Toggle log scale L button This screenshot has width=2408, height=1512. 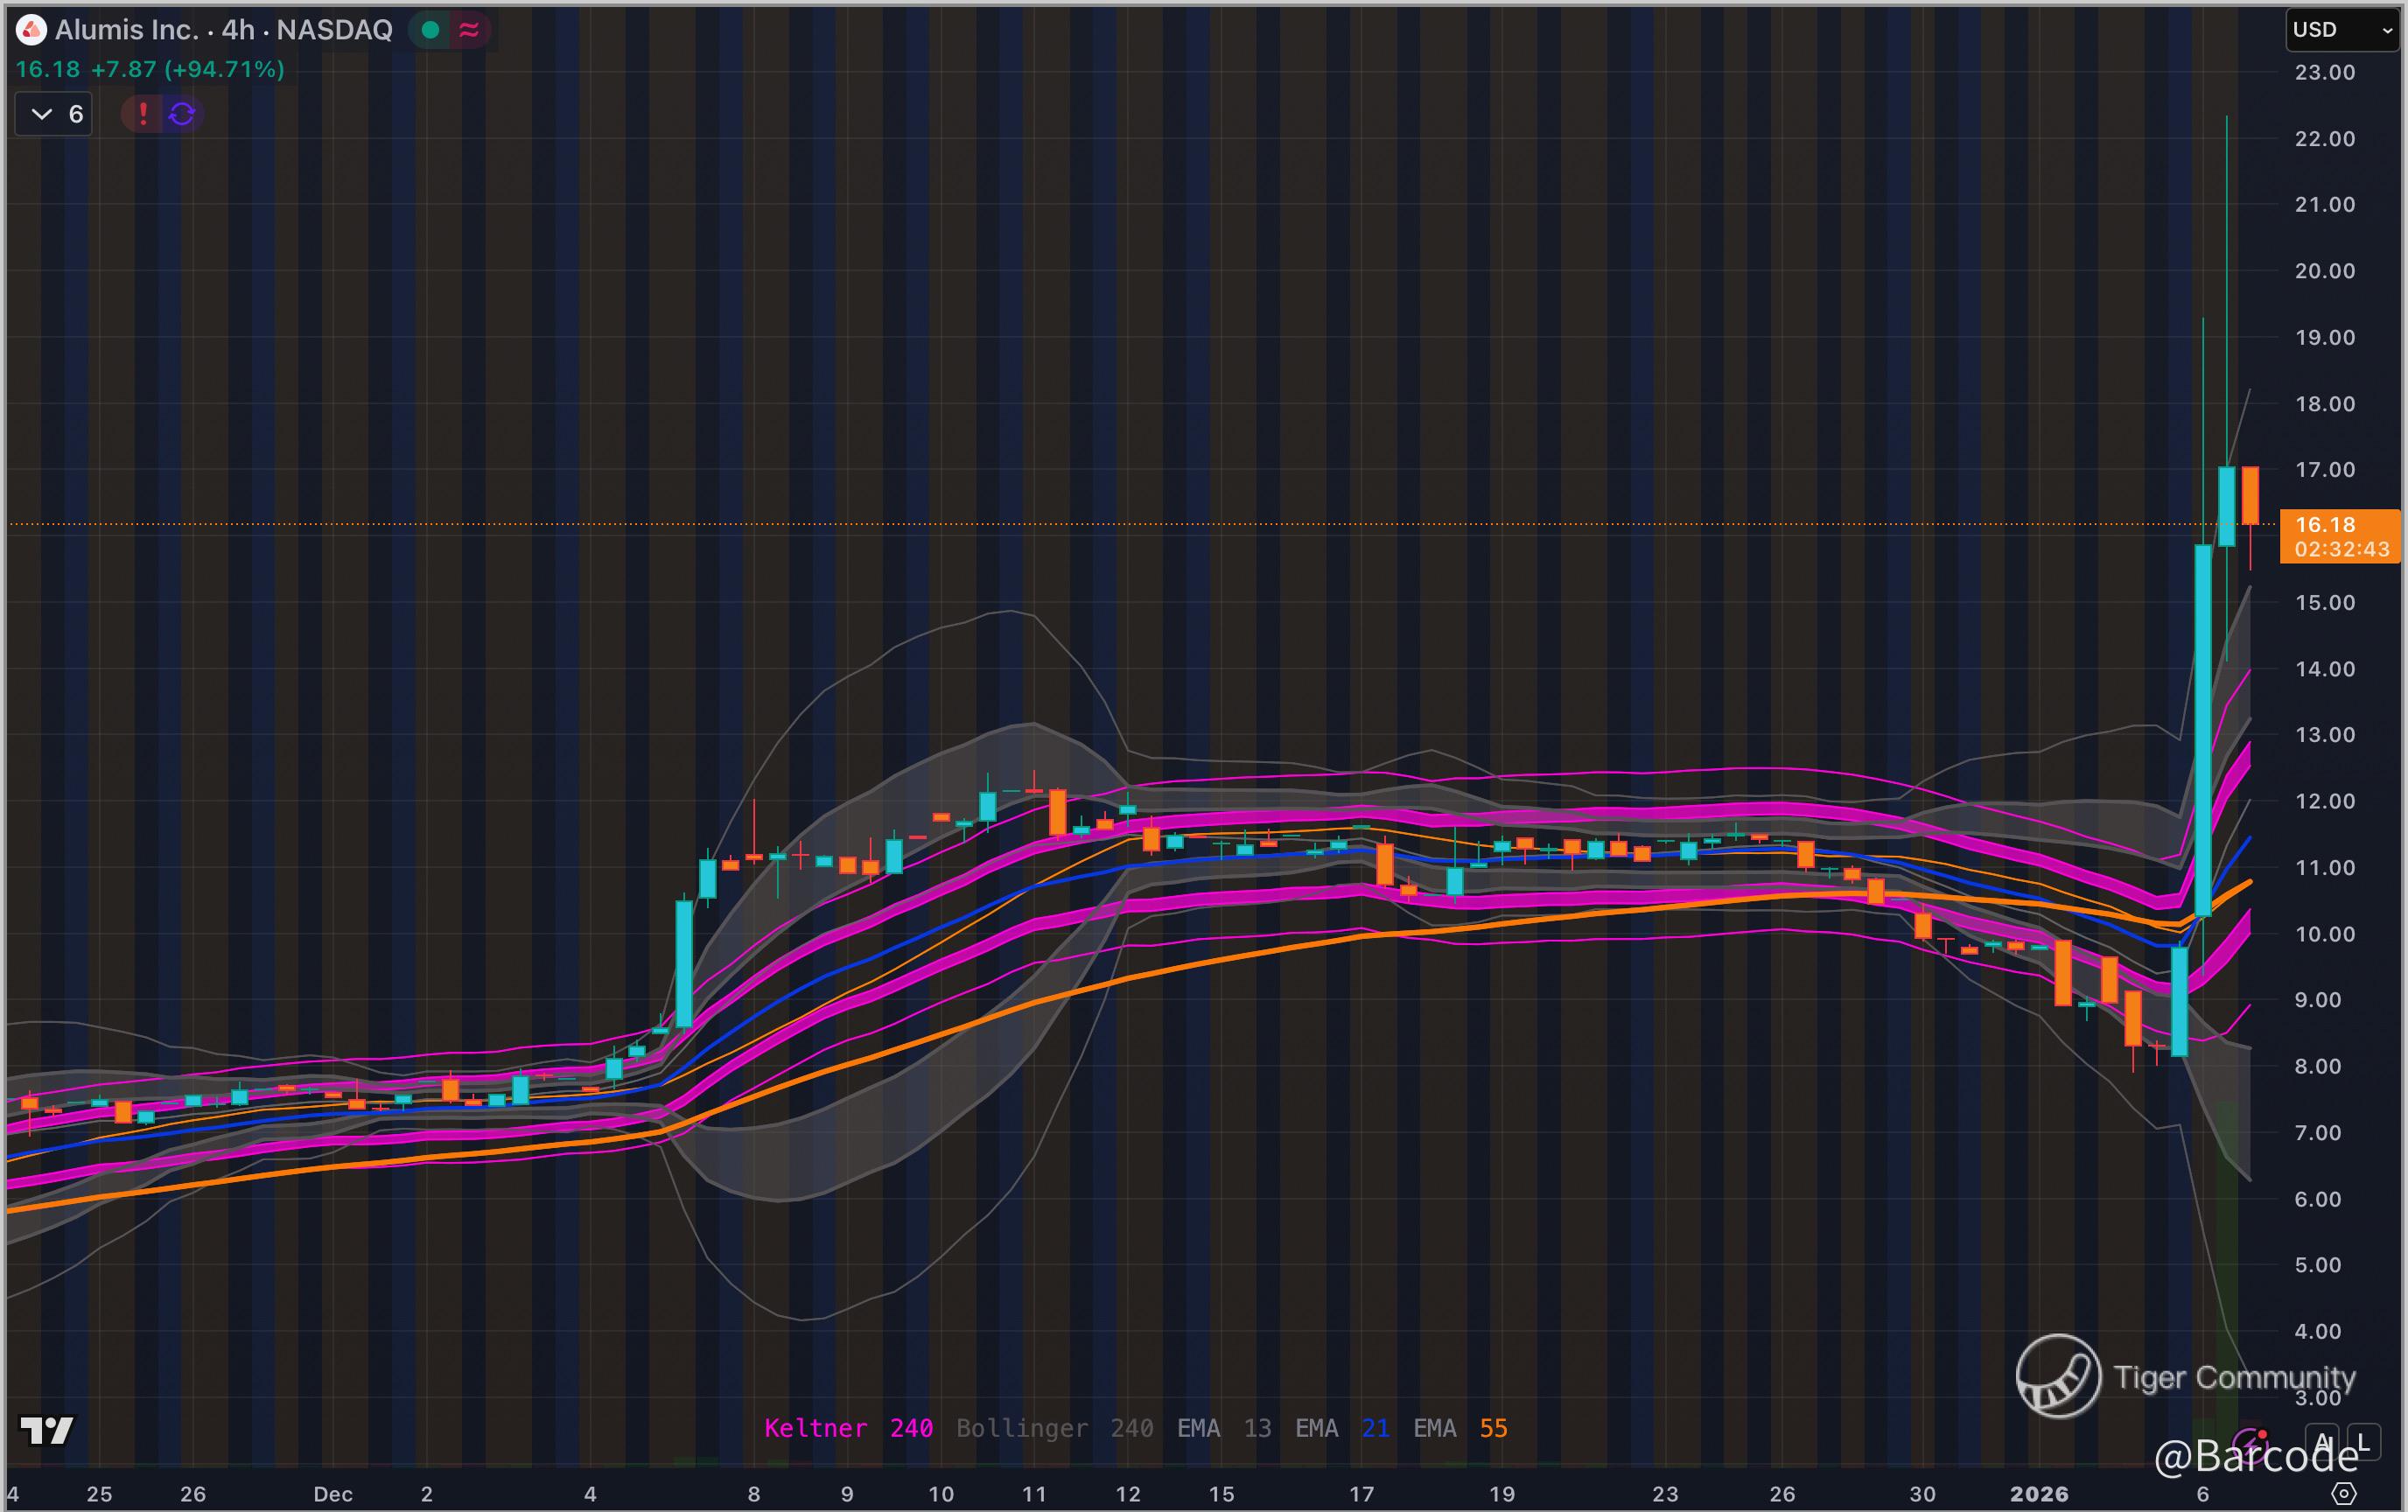click(2363, 1441)
